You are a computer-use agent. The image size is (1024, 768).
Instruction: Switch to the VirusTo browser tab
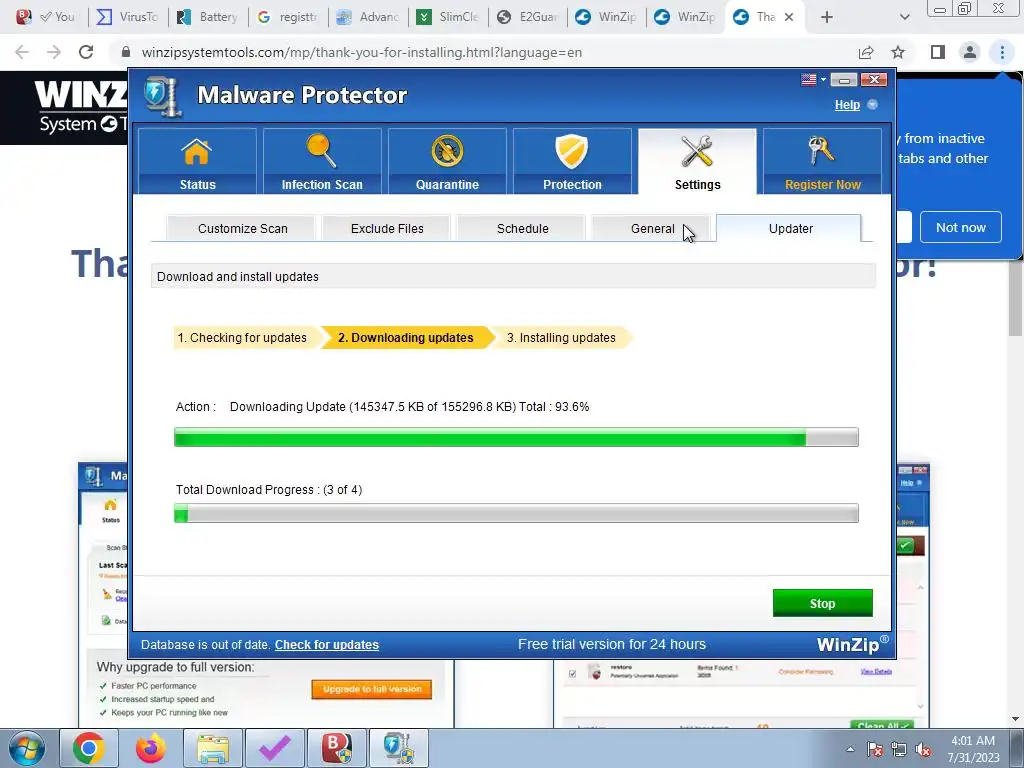pyautogui.click(x=129, y=17)
